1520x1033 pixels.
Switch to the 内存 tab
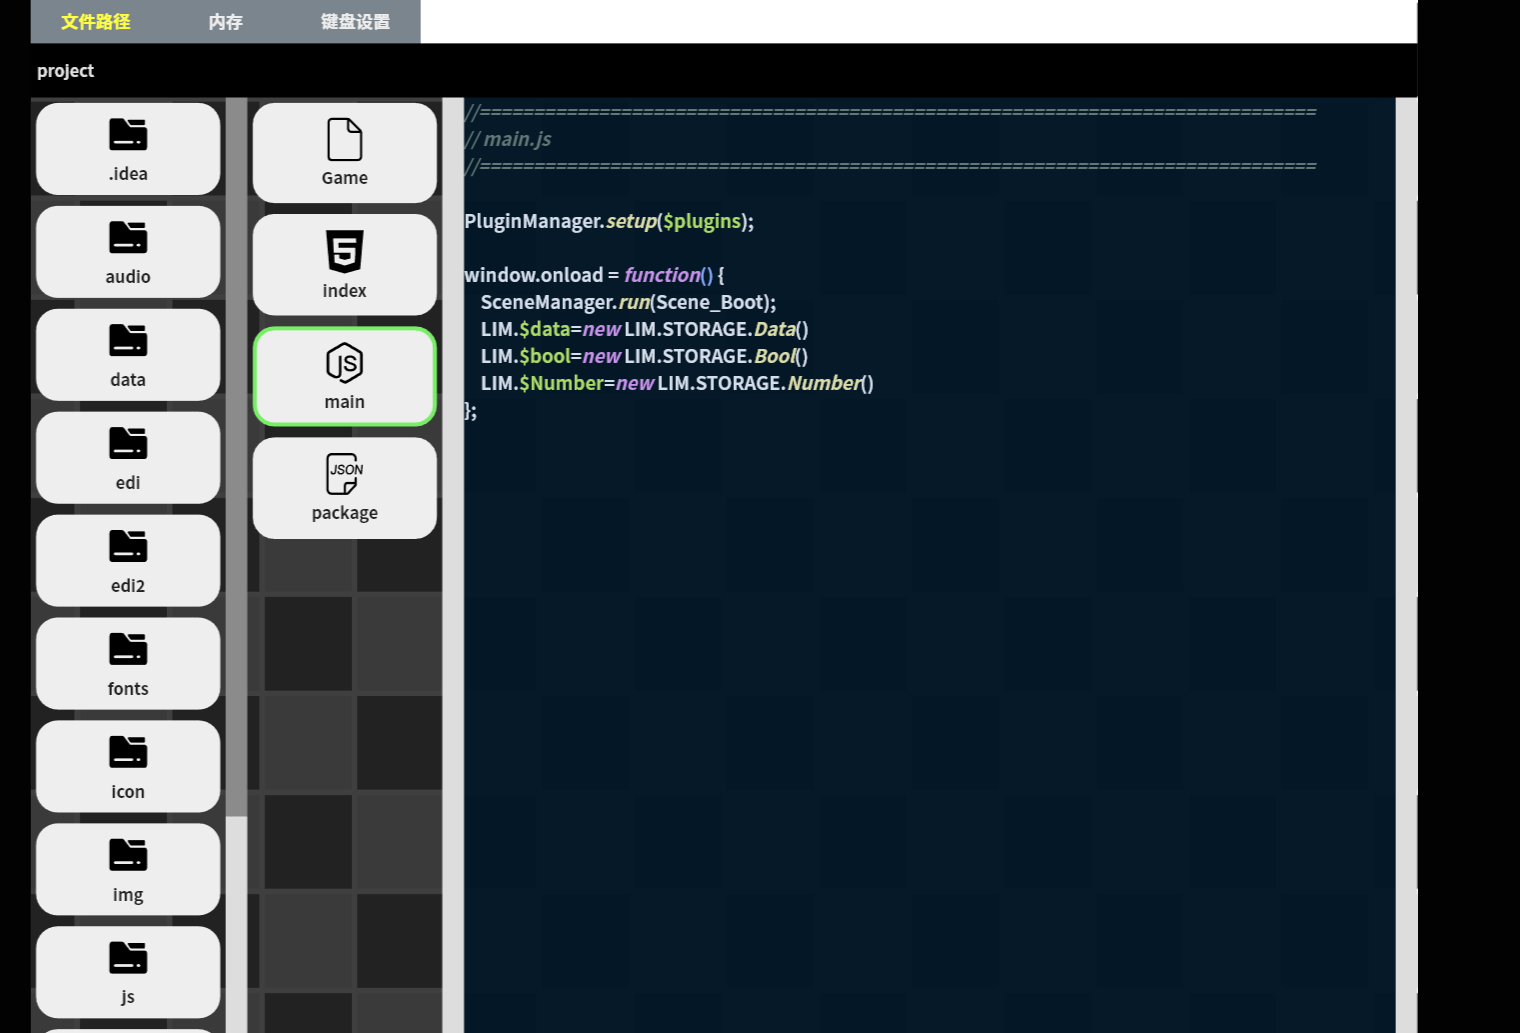click(x=226, y=22)
